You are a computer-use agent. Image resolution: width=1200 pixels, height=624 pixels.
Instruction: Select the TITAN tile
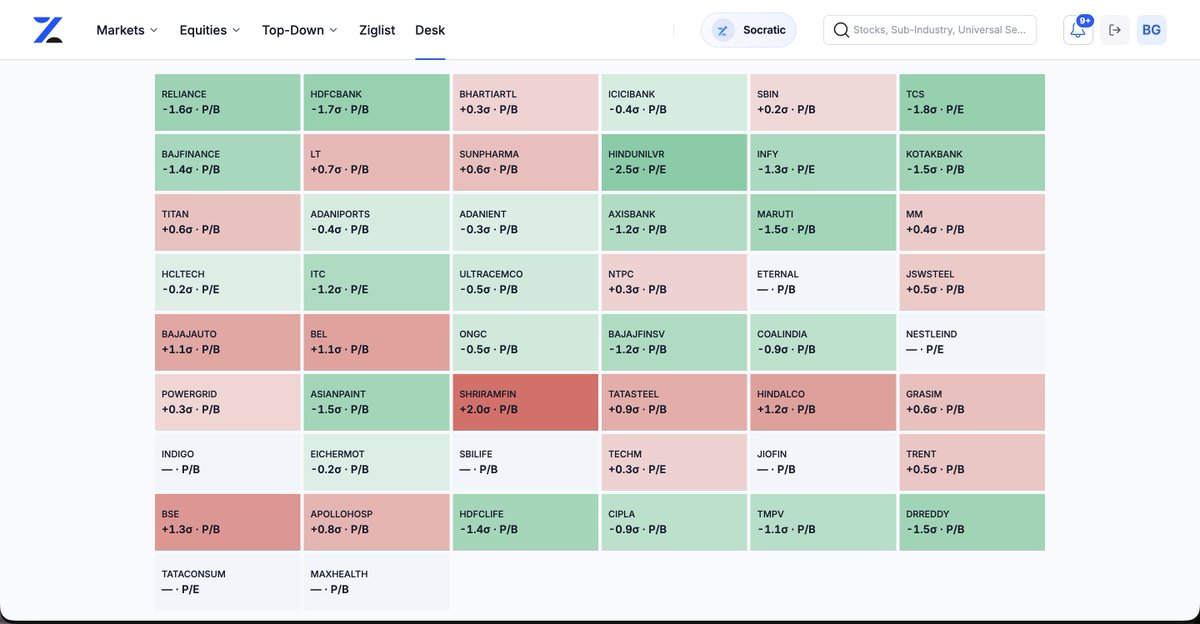[x=227, y=222]
